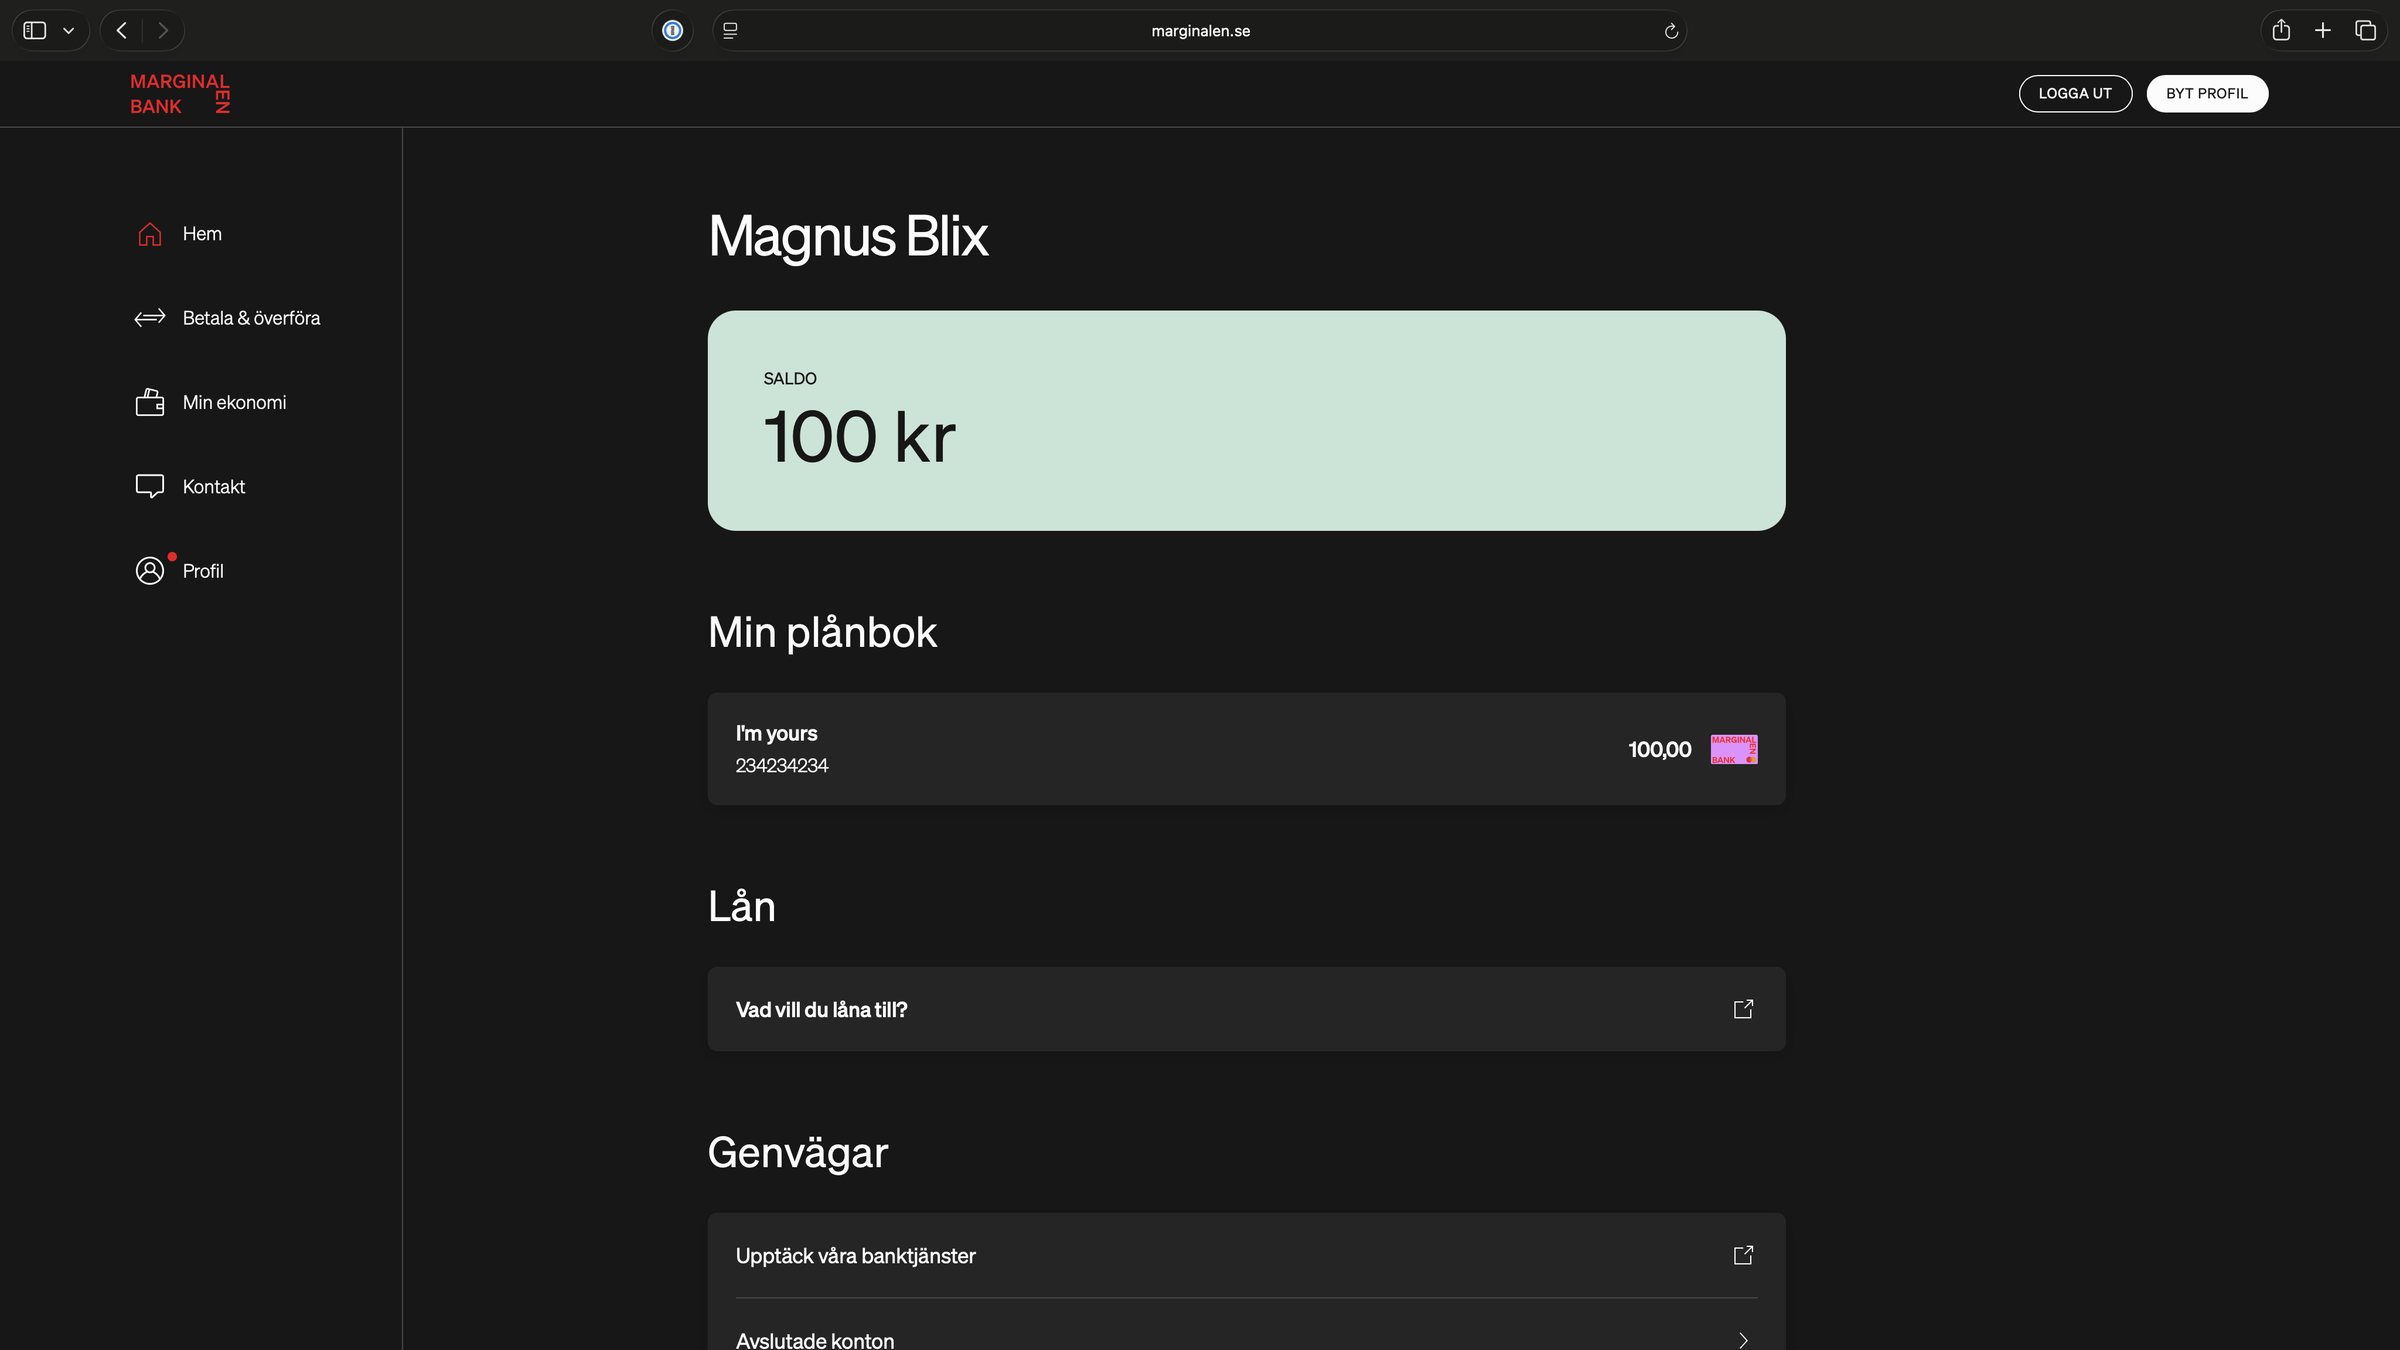This screenshot has height=1350, width=2400.
Task: Open the sidebar options dropdown chevron
Action: [68, 30]
